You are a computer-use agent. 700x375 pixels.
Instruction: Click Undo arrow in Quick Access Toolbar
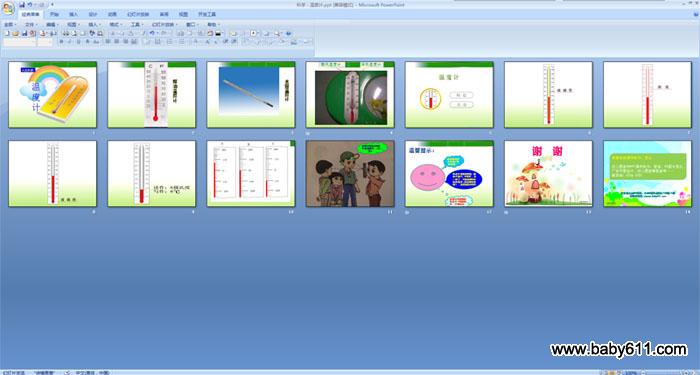[x=30, y=4]
